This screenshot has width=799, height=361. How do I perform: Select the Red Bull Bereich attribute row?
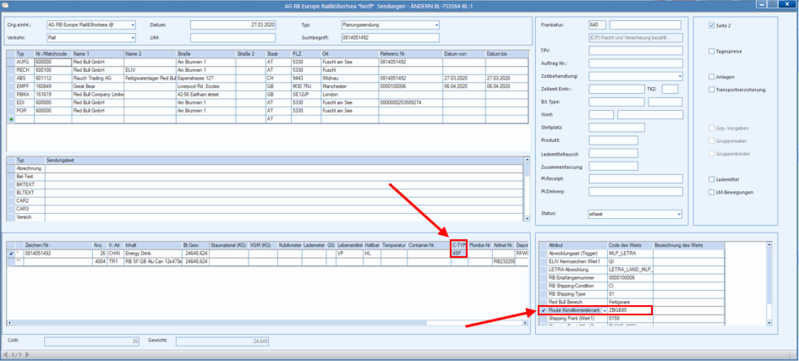coord(632,302)
